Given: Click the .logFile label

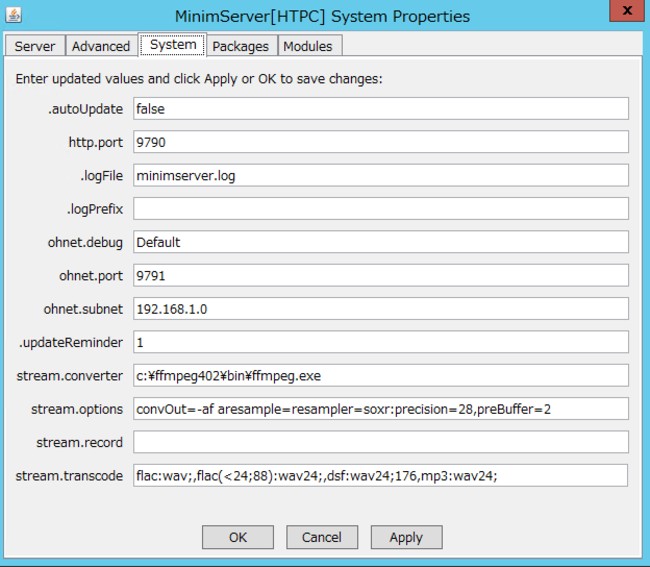Looking at the screenshot, I should [x=102, y=176].
